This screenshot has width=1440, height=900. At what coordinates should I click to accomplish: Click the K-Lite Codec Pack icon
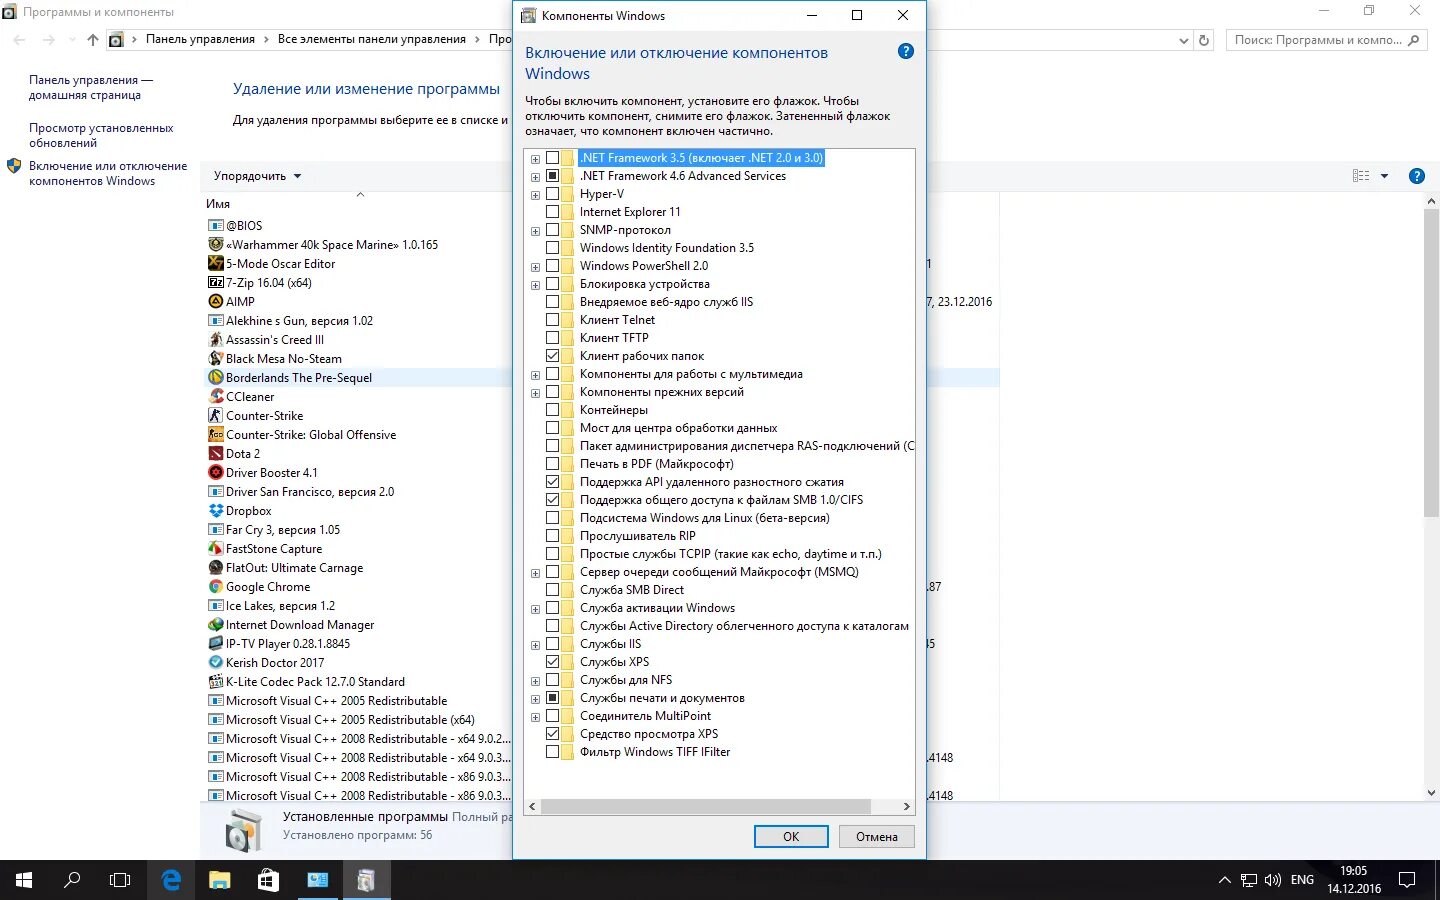click(215, 682)
